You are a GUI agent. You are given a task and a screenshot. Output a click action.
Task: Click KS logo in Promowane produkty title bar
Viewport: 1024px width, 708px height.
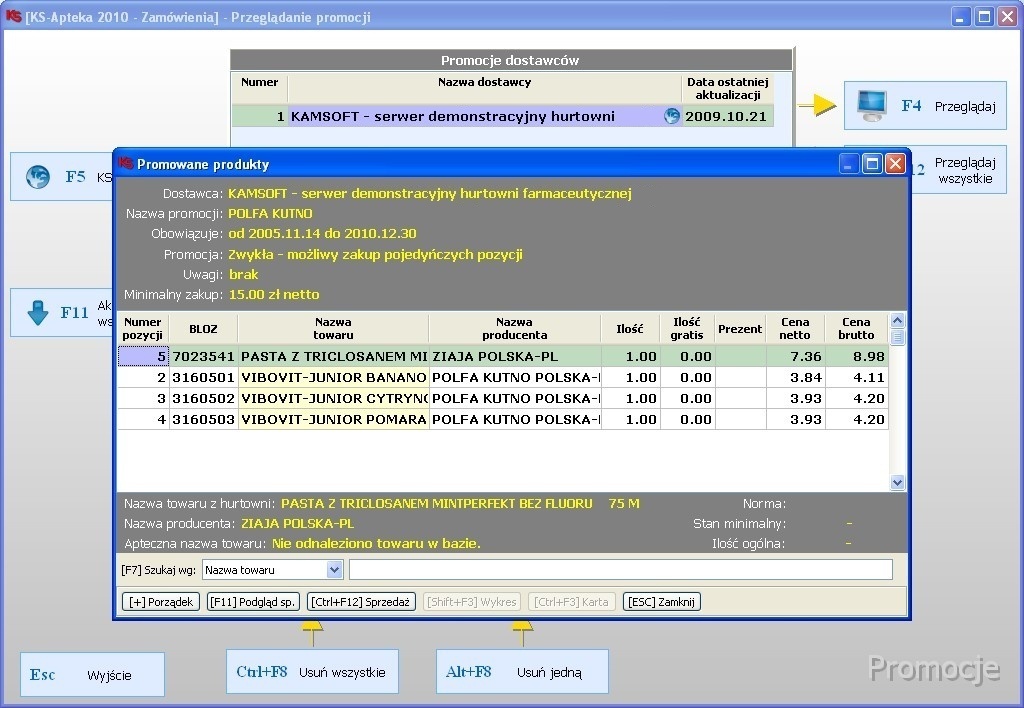pos(126,164)
